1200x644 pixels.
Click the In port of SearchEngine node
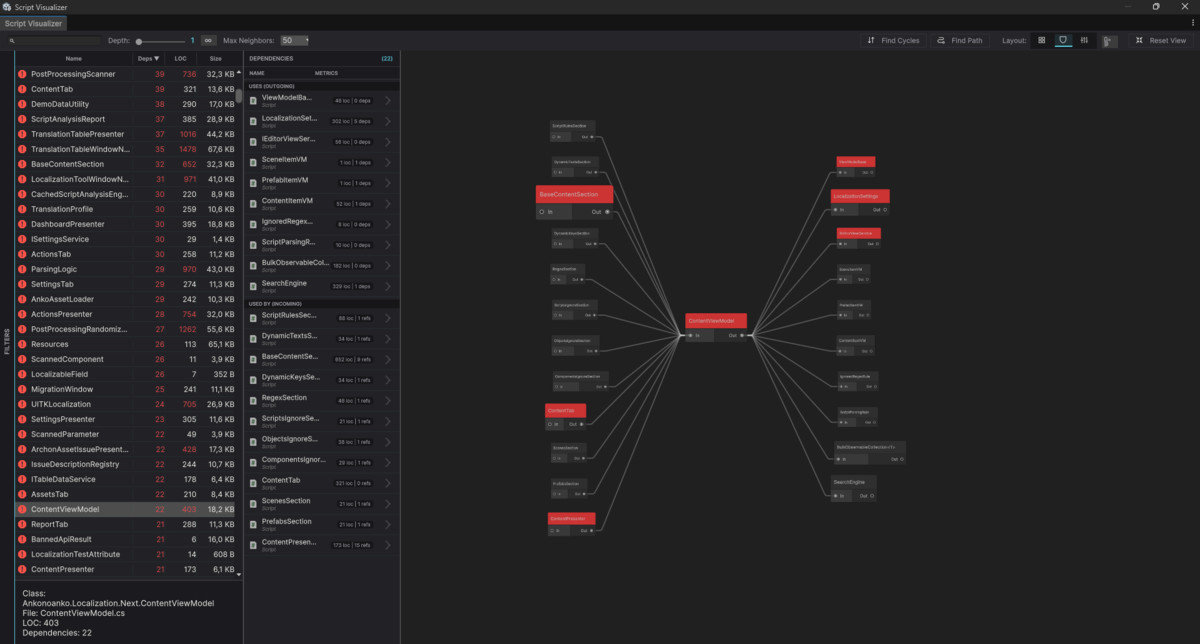pyautogui.click(x=834, y=496)
